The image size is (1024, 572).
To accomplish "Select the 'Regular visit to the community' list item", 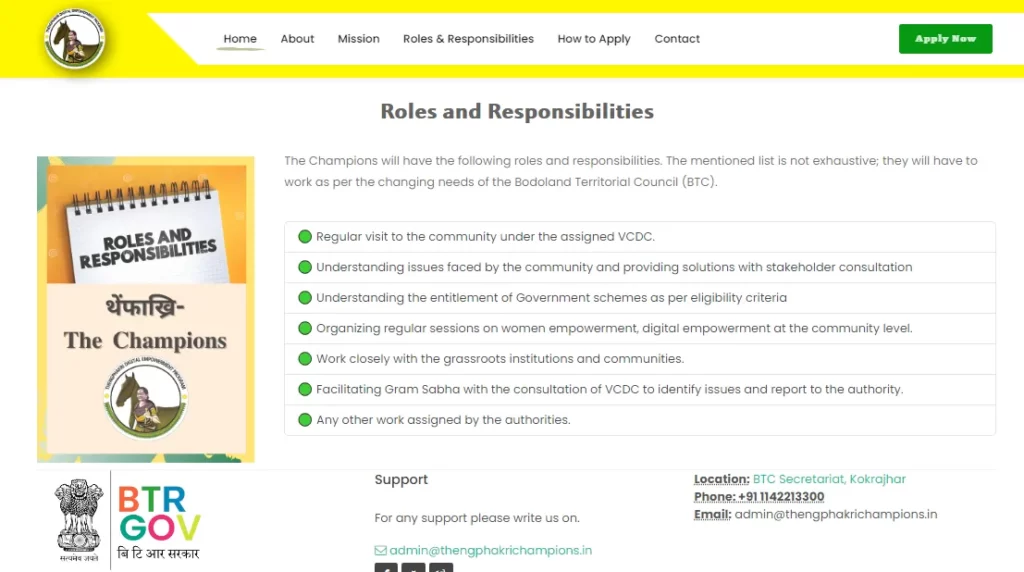I will coord(640,236).
